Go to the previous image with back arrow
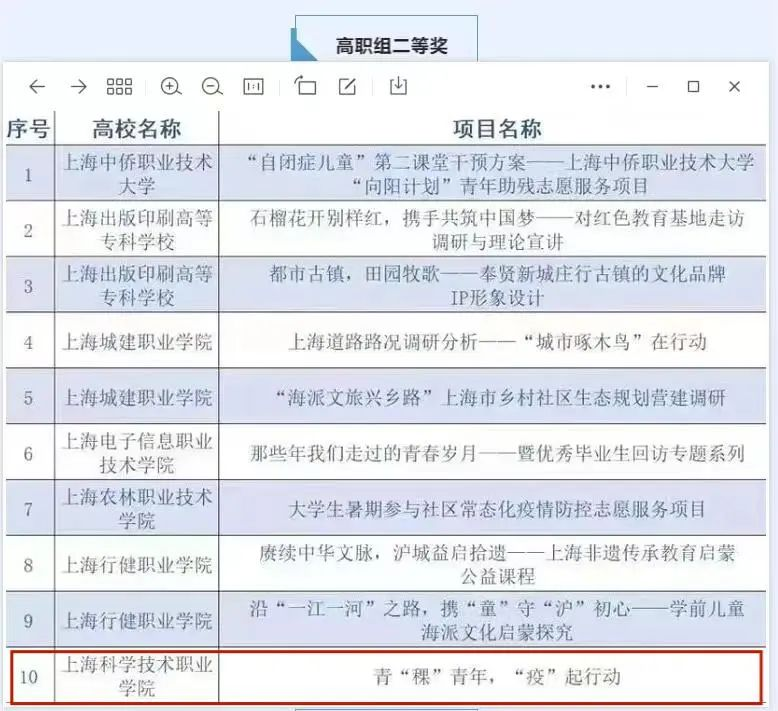778x711 pixels. pos(37,87)
